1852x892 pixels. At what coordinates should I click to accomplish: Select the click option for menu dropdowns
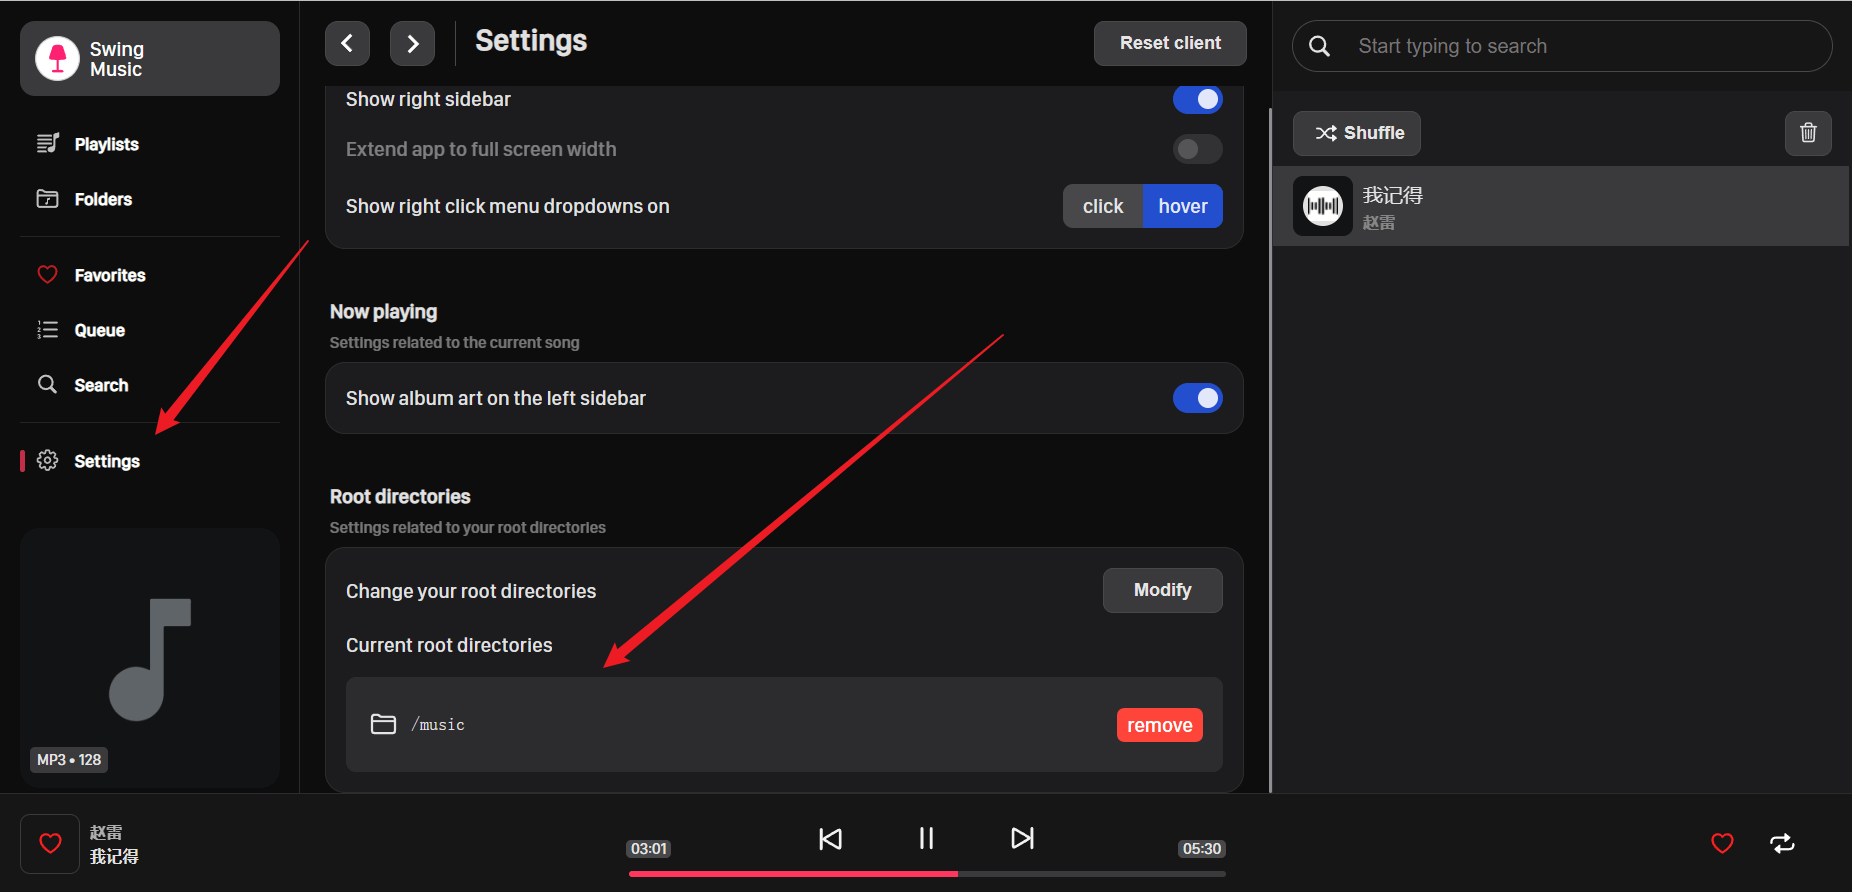(1103, 206)
